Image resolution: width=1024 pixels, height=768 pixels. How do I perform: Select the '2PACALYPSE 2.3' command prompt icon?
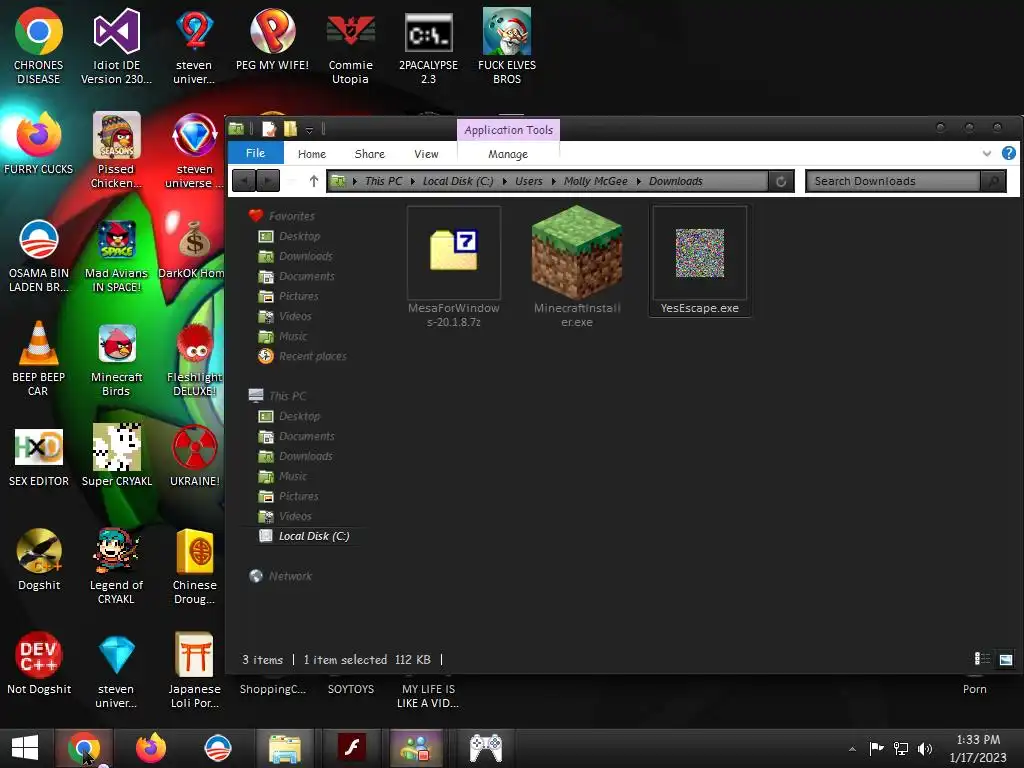(428, 46)
